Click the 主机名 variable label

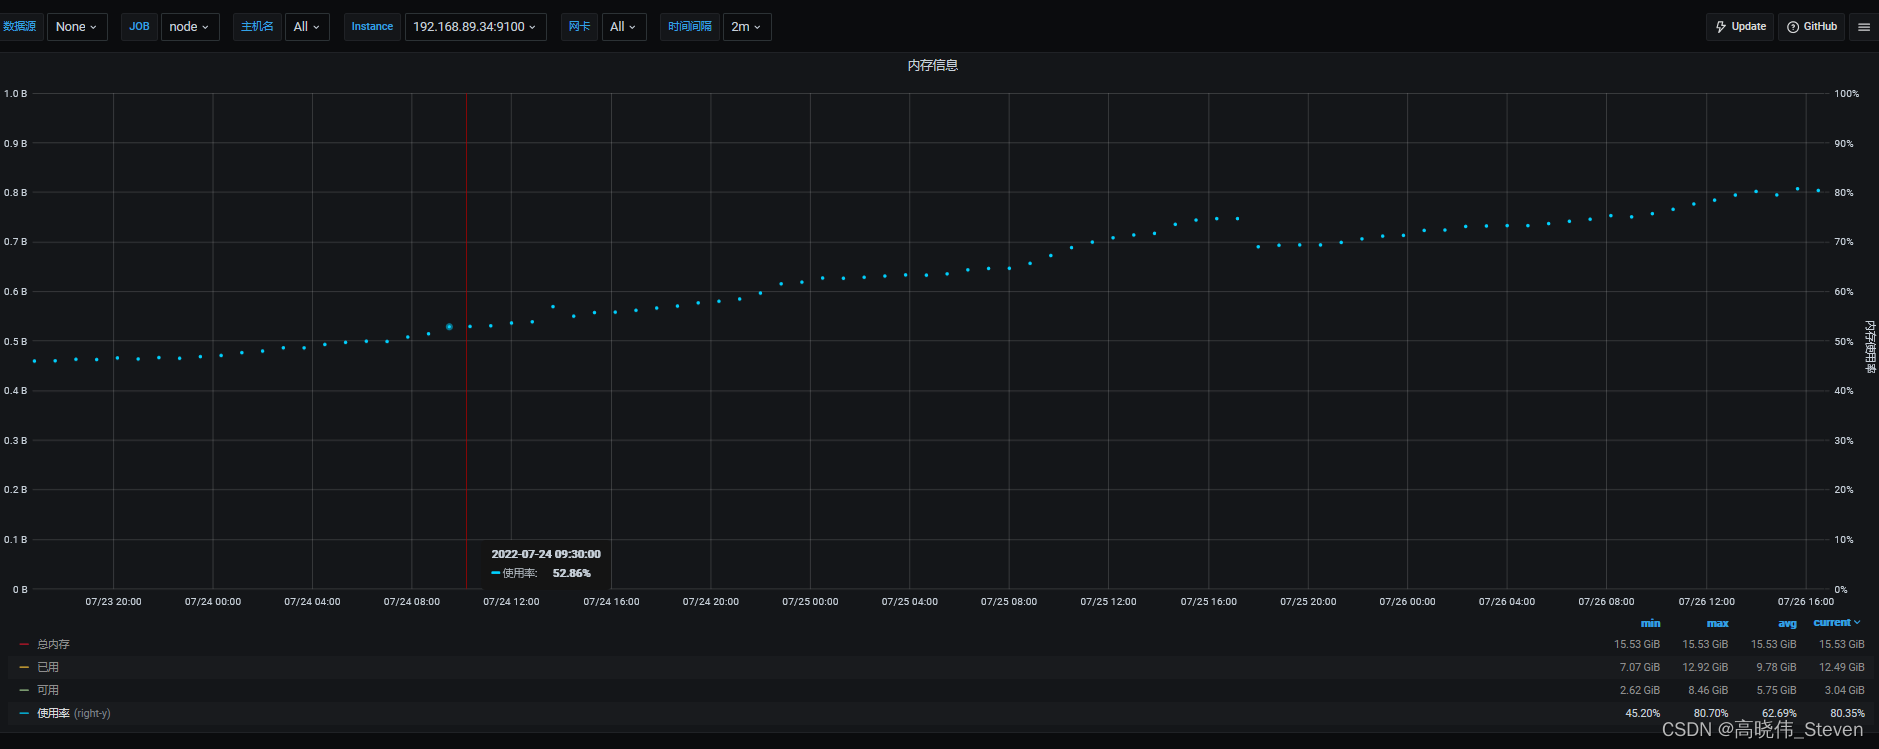[257, 27]
